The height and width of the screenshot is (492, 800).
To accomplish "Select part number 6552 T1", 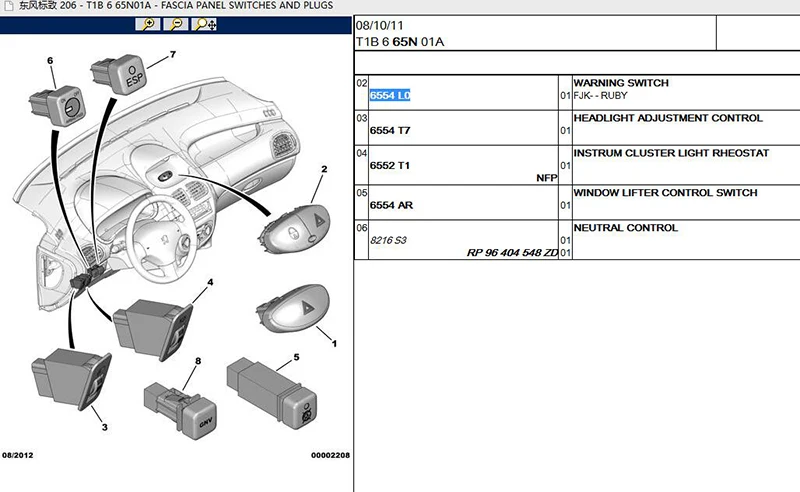I will tap(390, 165).
